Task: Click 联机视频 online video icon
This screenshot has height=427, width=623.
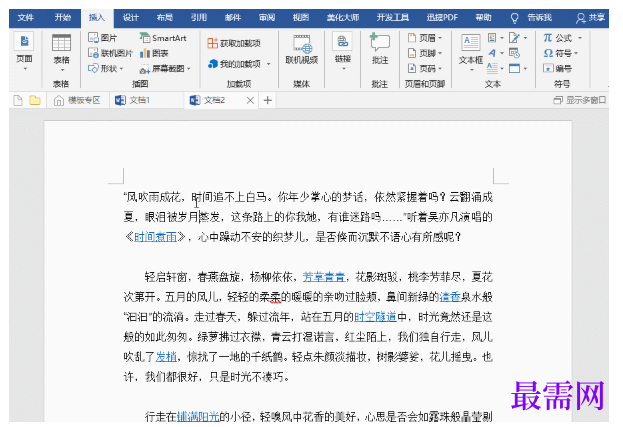Action: coord(302,50)
